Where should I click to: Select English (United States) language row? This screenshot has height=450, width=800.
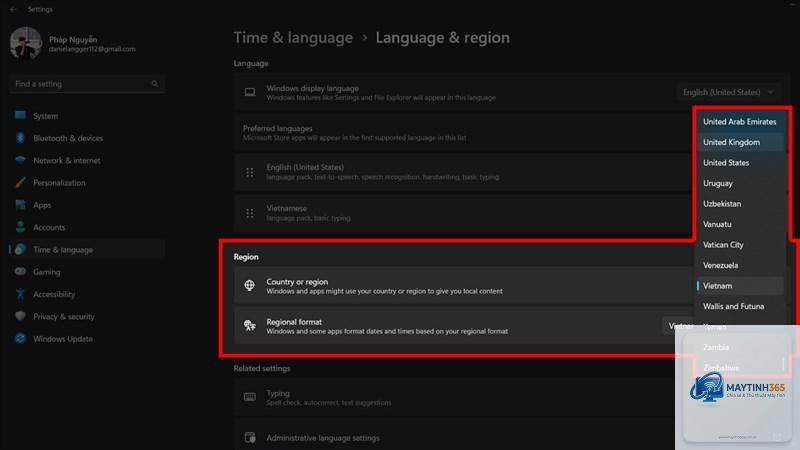point(463,172)
